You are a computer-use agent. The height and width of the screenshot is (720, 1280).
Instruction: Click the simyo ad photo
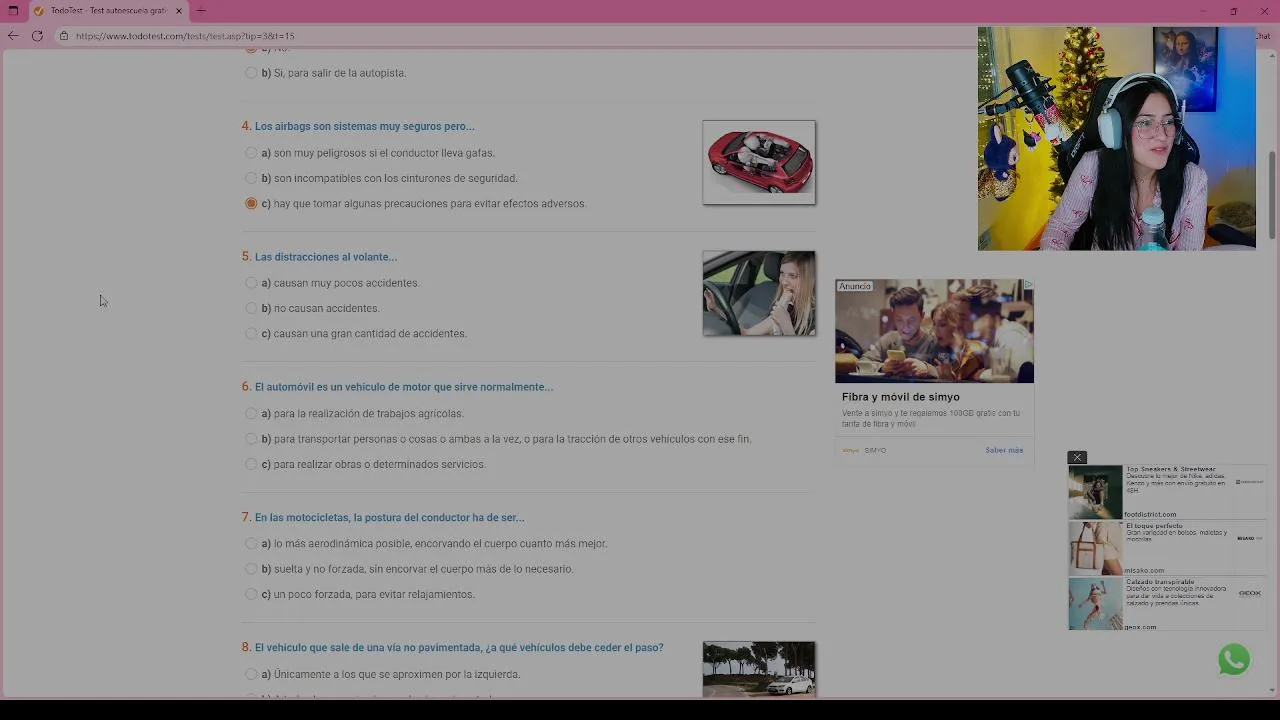click(x=934, y=331)
